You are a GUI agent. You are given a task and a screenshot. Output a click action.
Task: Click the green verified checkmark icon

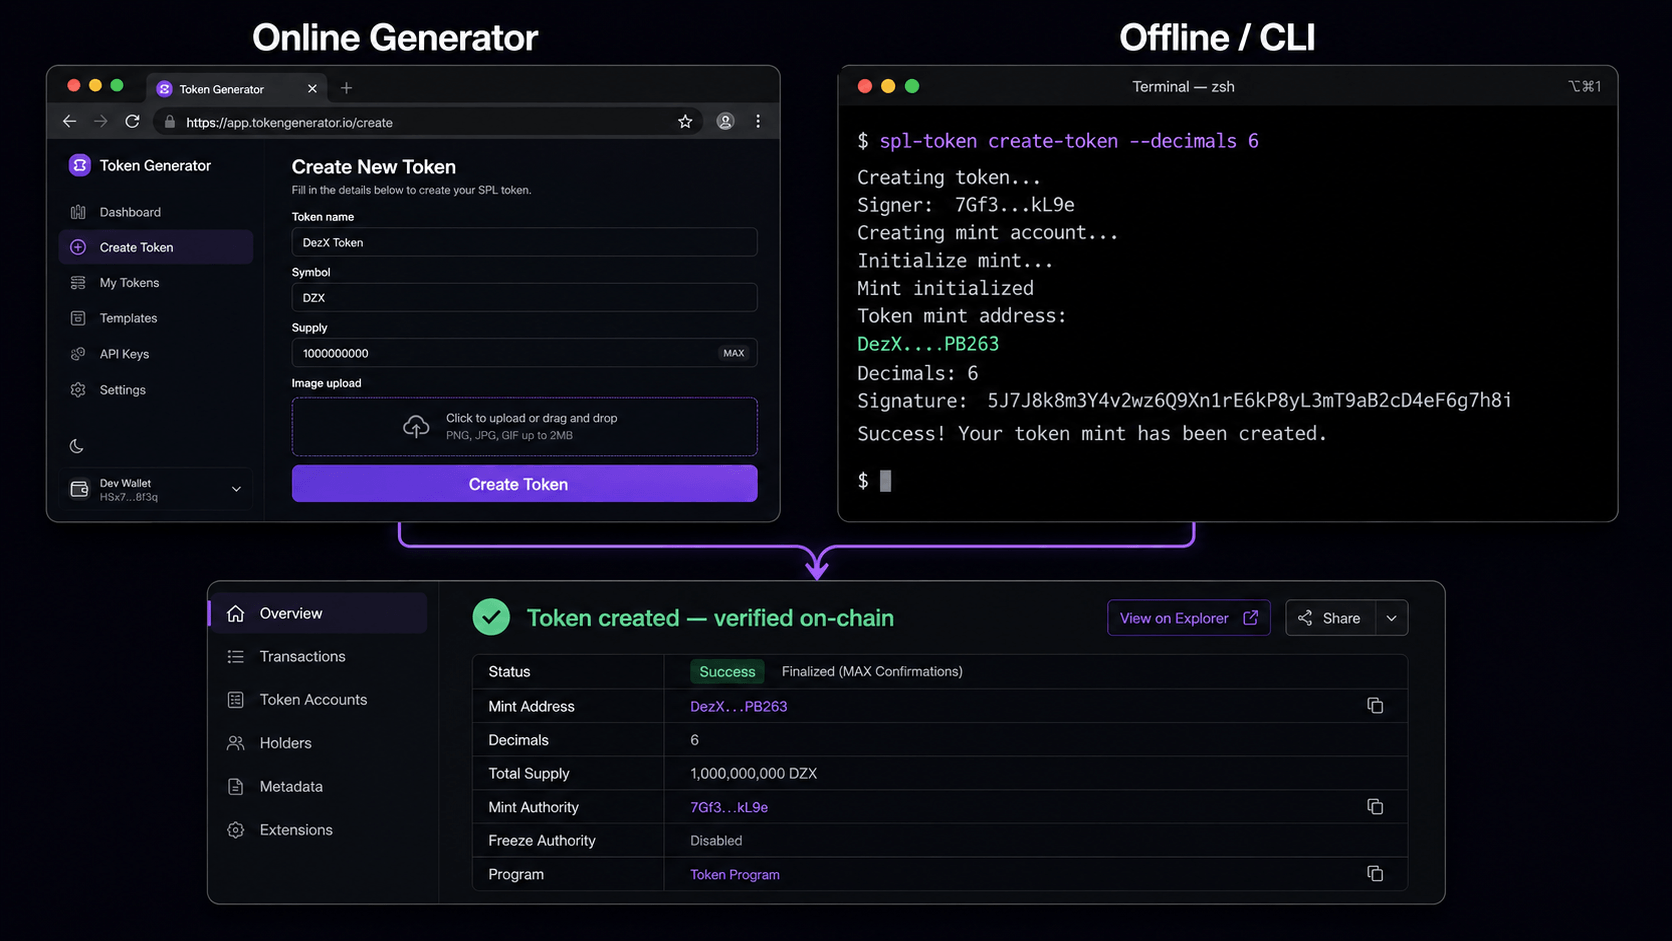[x=491, y=617]
